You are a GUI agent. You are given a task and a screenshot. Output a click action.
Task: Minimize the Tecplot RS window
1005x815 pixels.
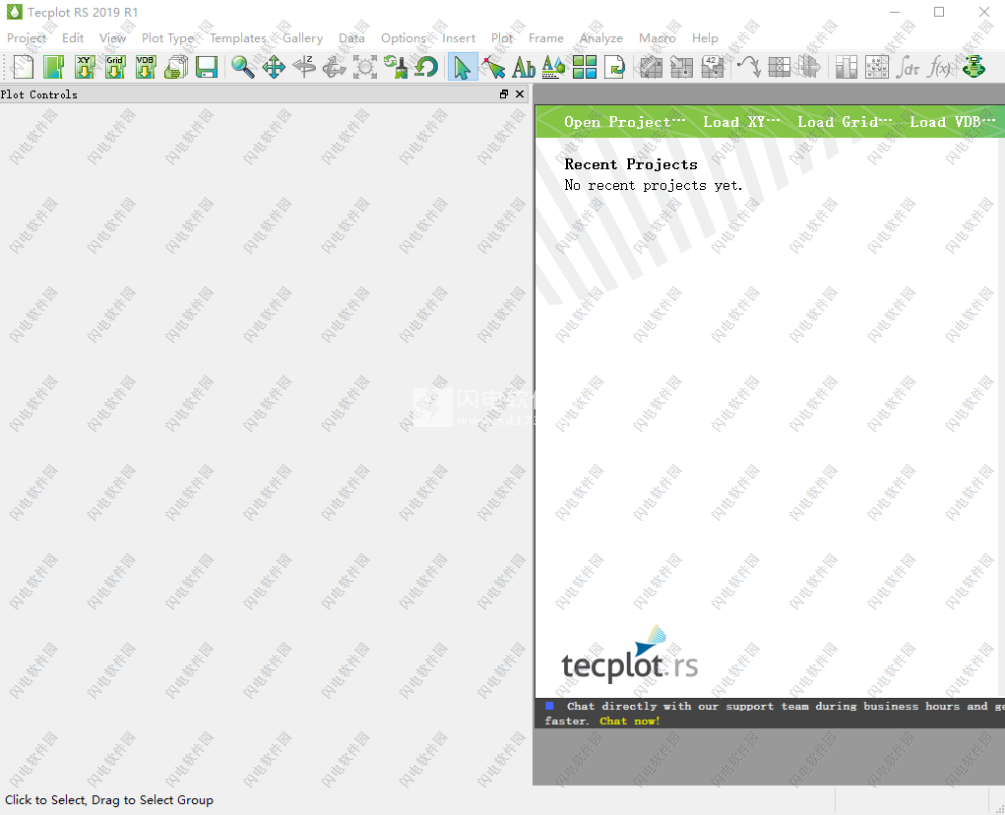pyautogui.click(x=895, y=12)
